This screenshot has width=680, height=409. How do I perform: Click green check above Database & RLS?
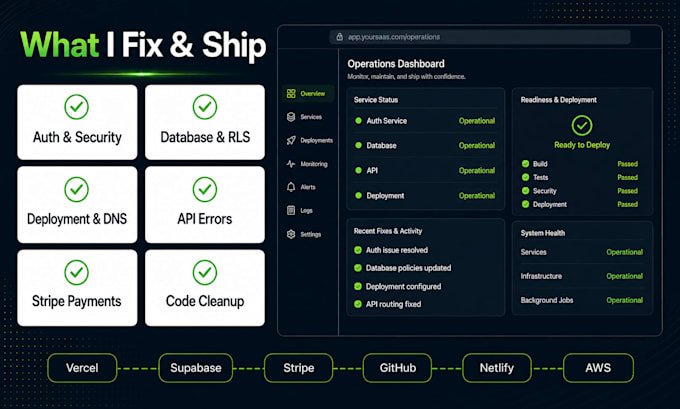click(x=205, y=107)
